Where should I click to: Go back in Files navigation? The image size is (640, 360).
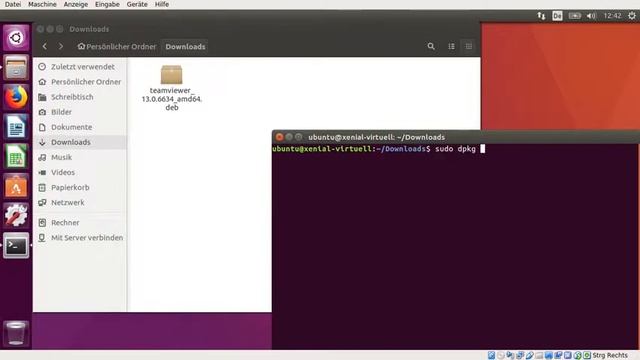[x=45, y=47]
